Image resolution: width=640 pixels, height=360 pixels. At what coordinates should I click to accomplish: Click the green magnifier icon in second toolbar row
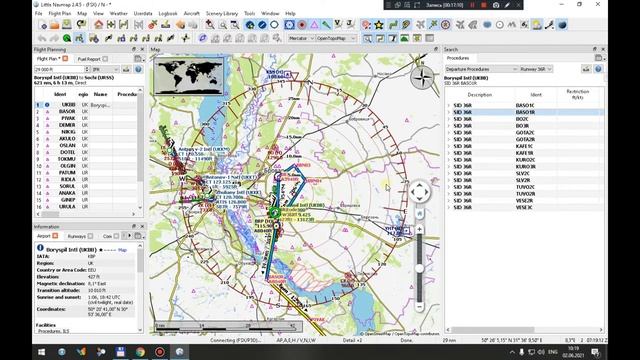[x=67, y=38]
